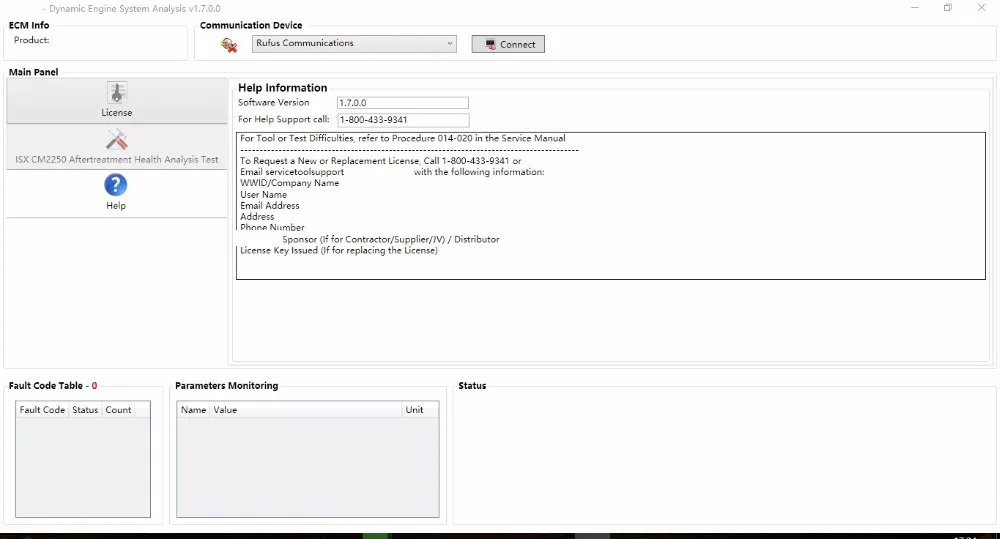Screen dimensions: 1000x539
Task: Click the 'WWID/Company Name' text line
Action: (x=290, y=183)
